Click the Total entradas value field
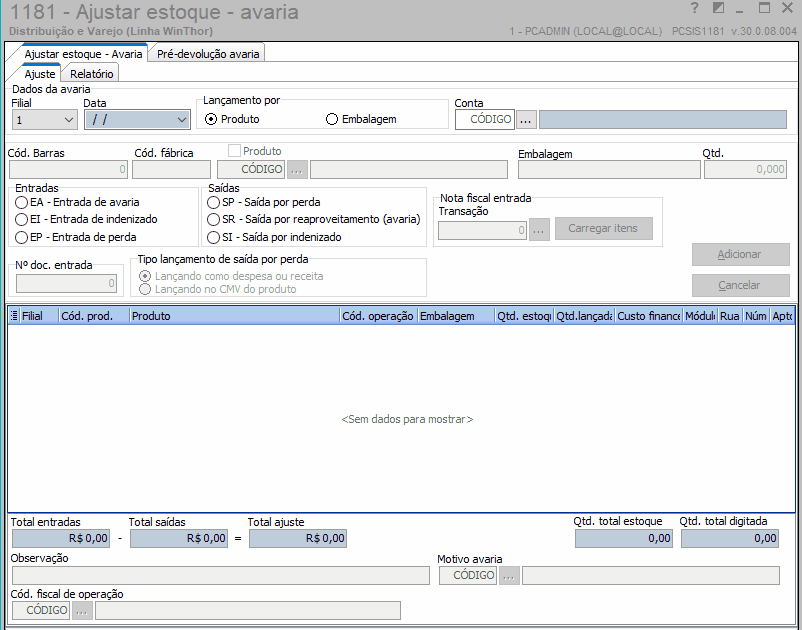 click(x=61, y=538)
